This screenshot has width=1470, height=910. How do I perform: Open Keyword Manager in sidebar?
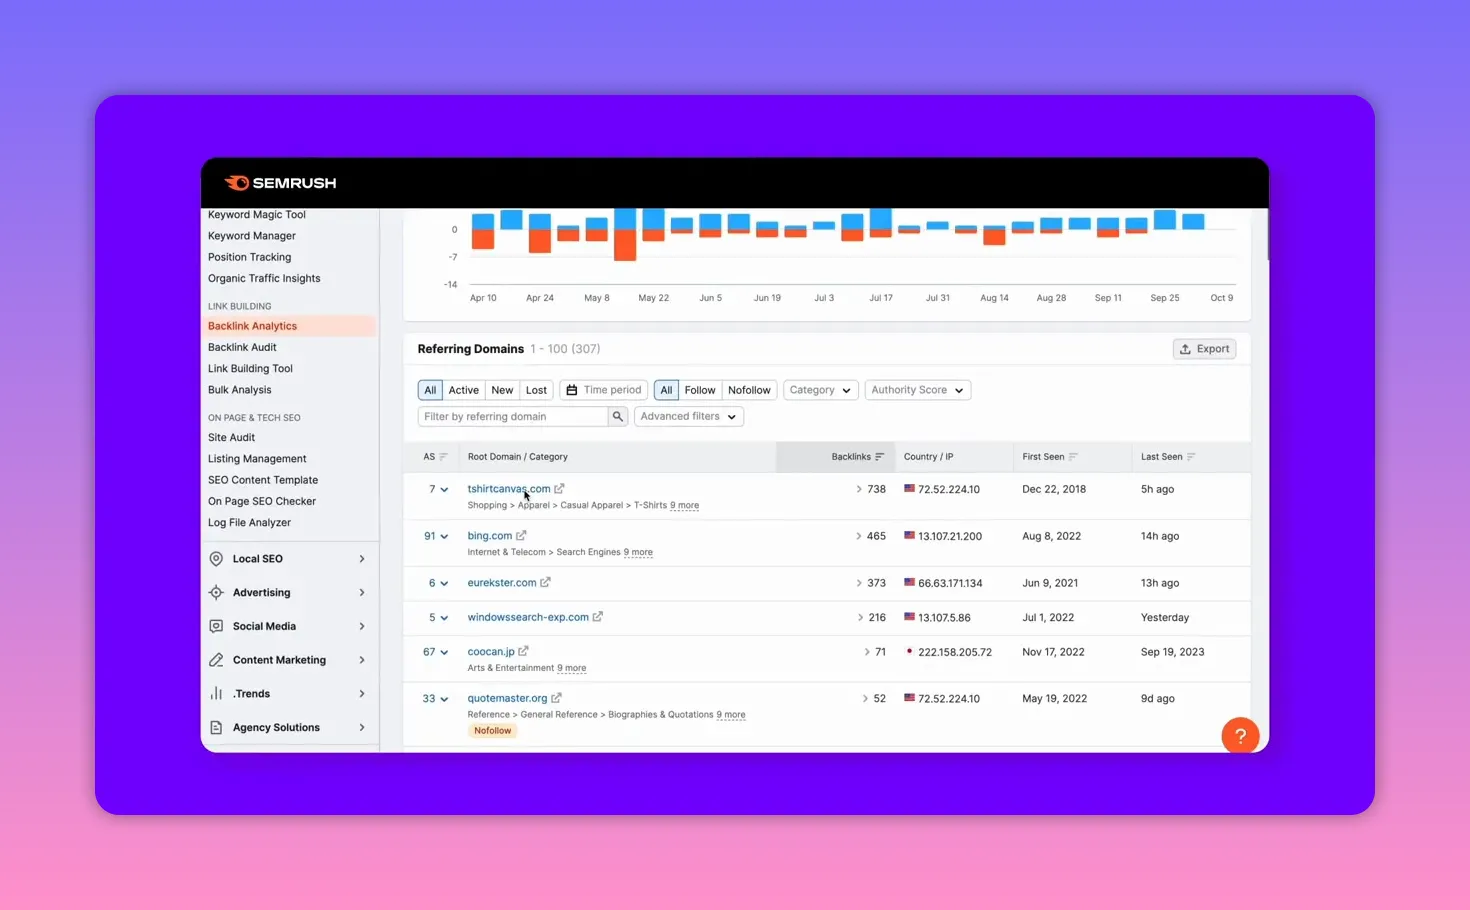tap(252, 236)
